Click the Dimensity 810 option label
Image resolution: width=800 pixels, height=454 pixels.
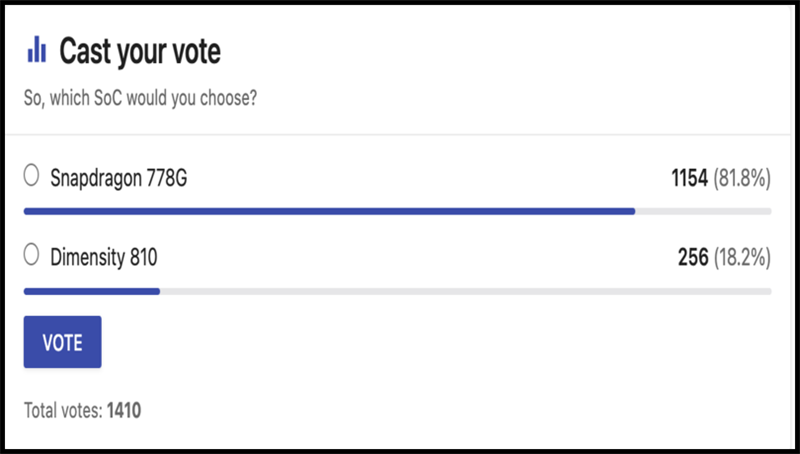click(103, 258)
